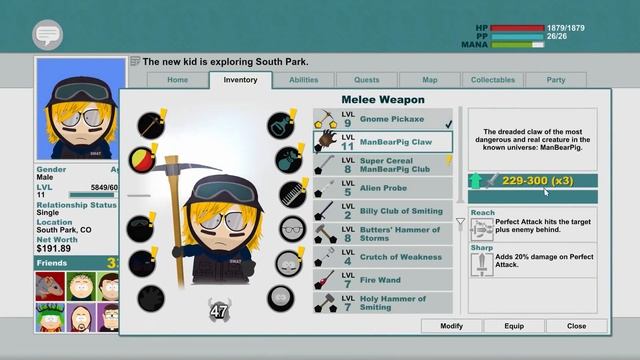Click the weapon list scrollbar thumb

tap(460, 155)
